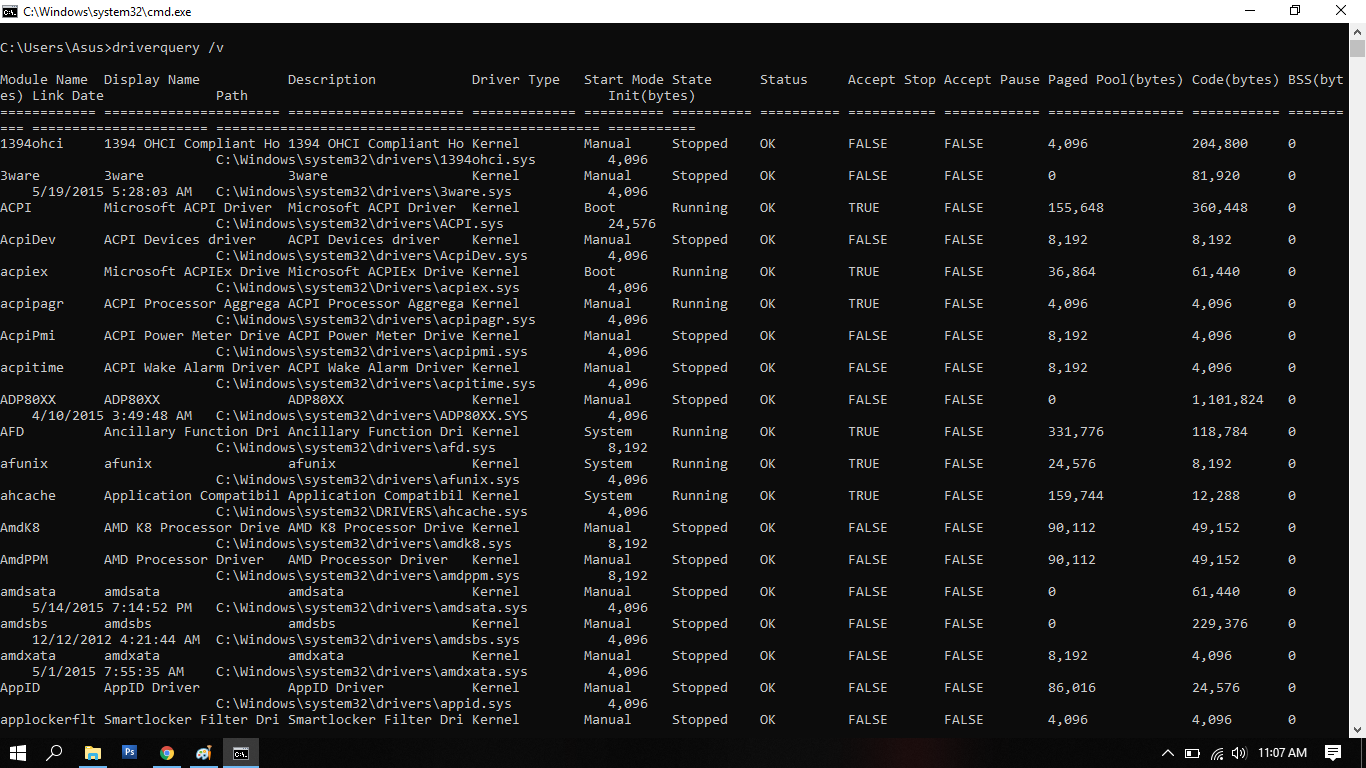Image resolution: width=1366 pixels, height=768 pixels.
Task: Select the ACPI driver entry text
Action: click(x=14, y=207)
